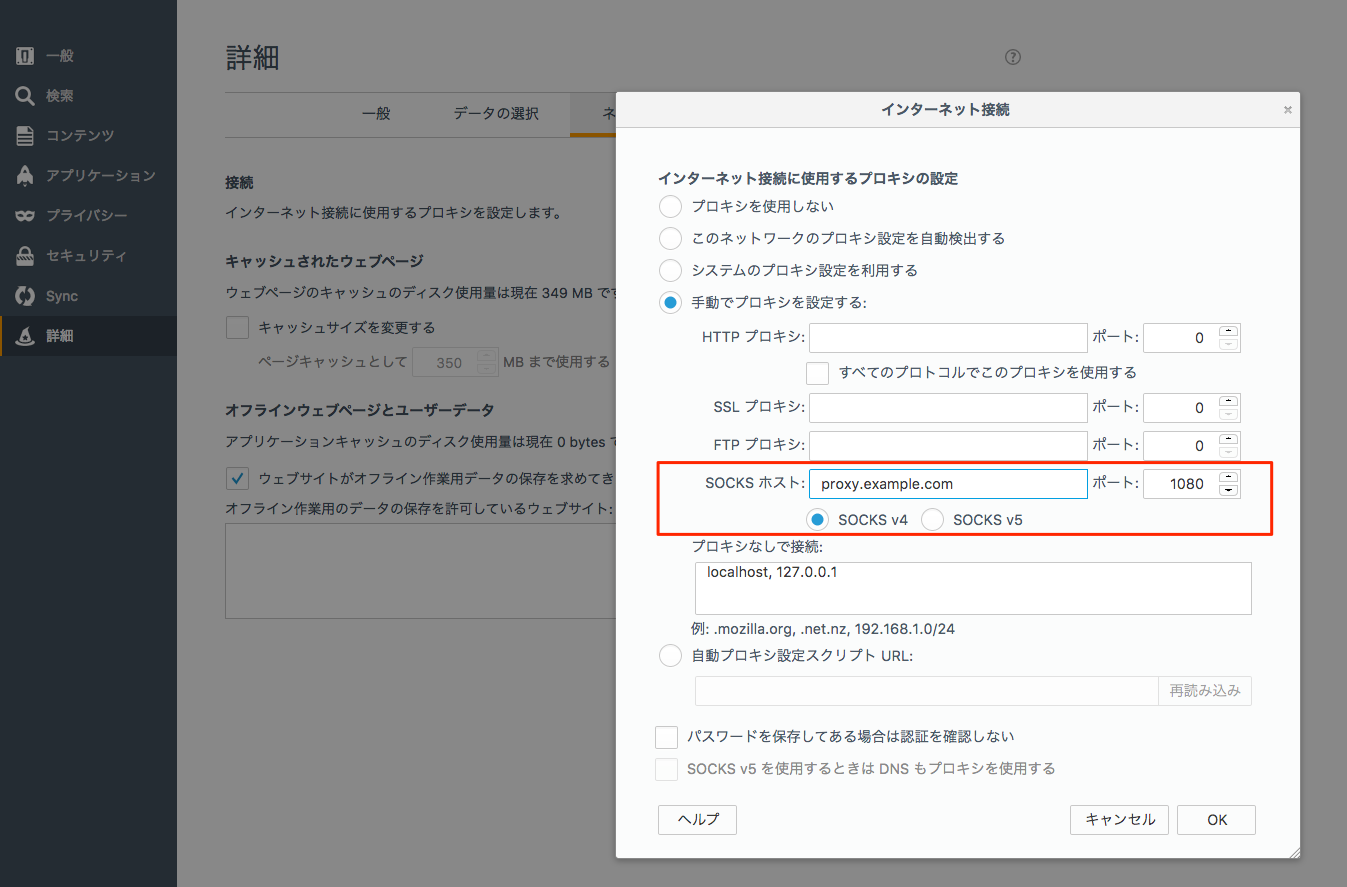Select このネットワークのプロキシ設定を自動検出する option
Image resolution: width=1347 pixels, height=887 pixels.
670,239
